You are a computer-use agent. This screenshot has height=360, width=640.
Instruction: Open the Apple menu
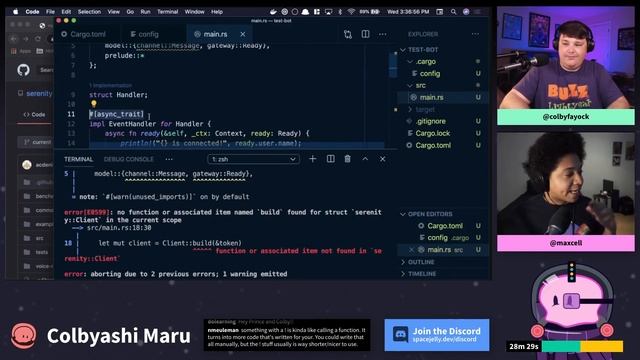coord(16,12)
